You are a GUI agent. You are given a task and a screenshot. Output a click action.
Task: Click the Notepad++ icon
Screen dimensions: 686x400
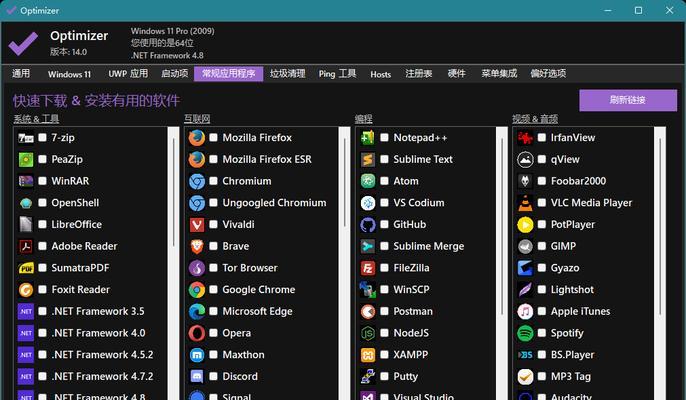pyautogui.click(x=368, y=138)
